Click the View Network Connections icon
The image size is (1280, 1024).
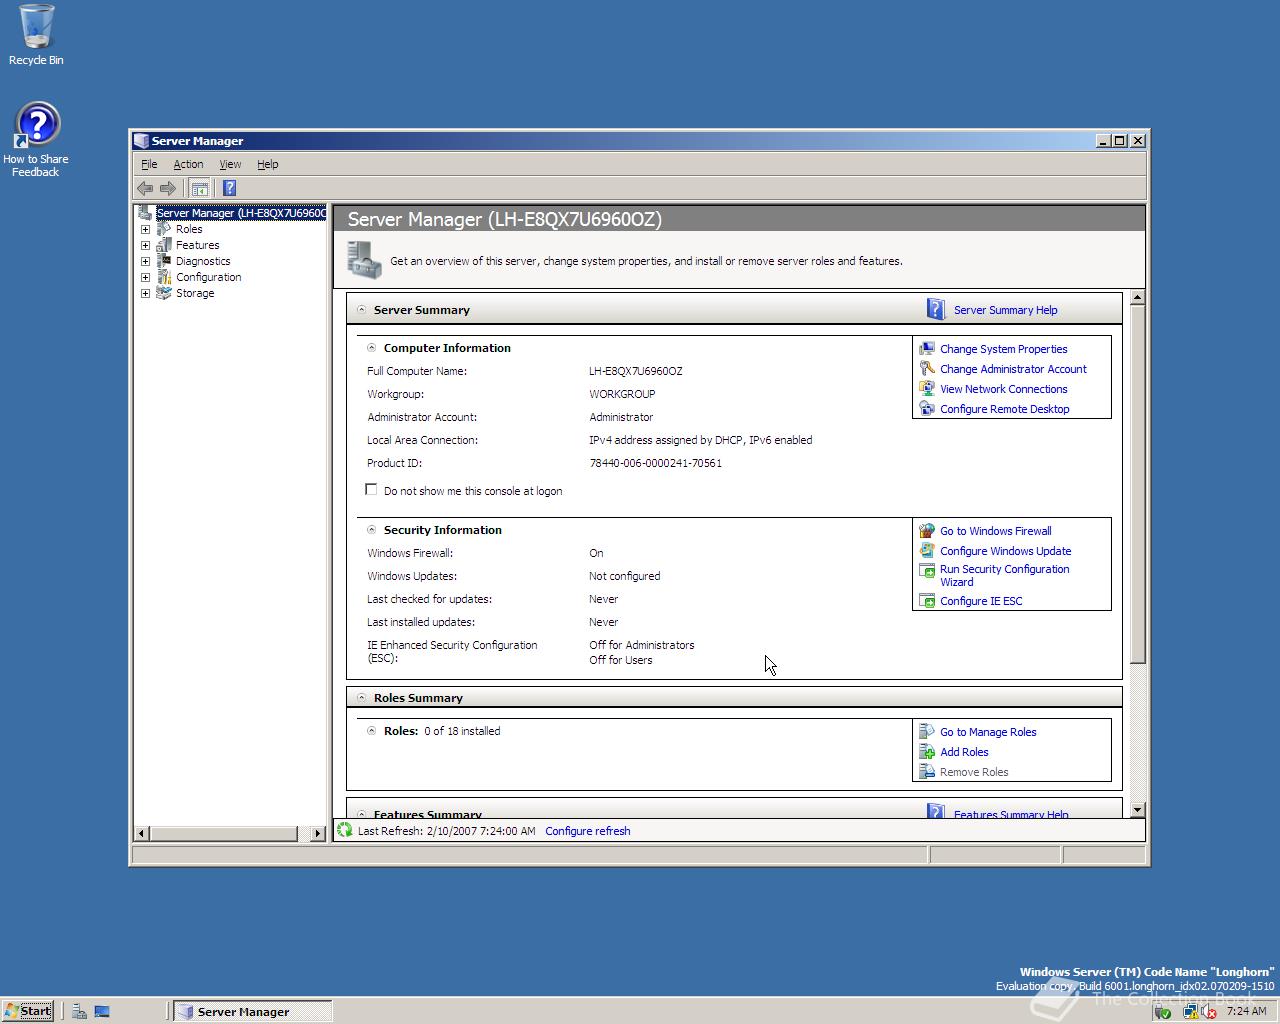[927, 389]
